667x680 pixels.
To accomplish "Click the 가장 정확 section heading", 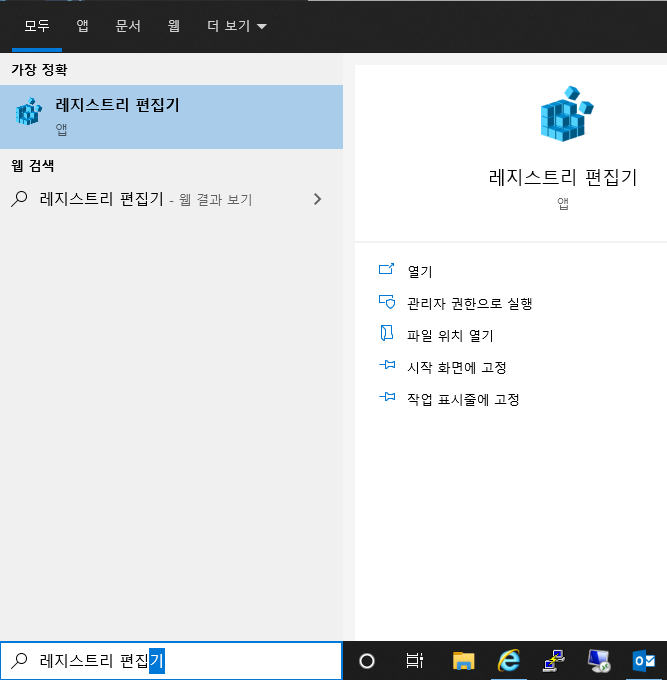I will click(39, 70).
